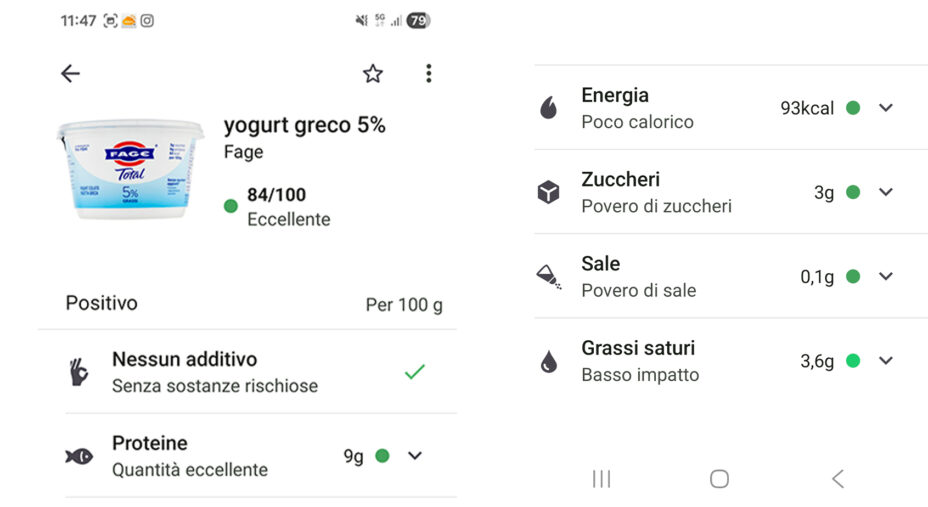The image size is (928, 507).
Task: Expand the Zuccheri details chevron
Action: point(885,192)
